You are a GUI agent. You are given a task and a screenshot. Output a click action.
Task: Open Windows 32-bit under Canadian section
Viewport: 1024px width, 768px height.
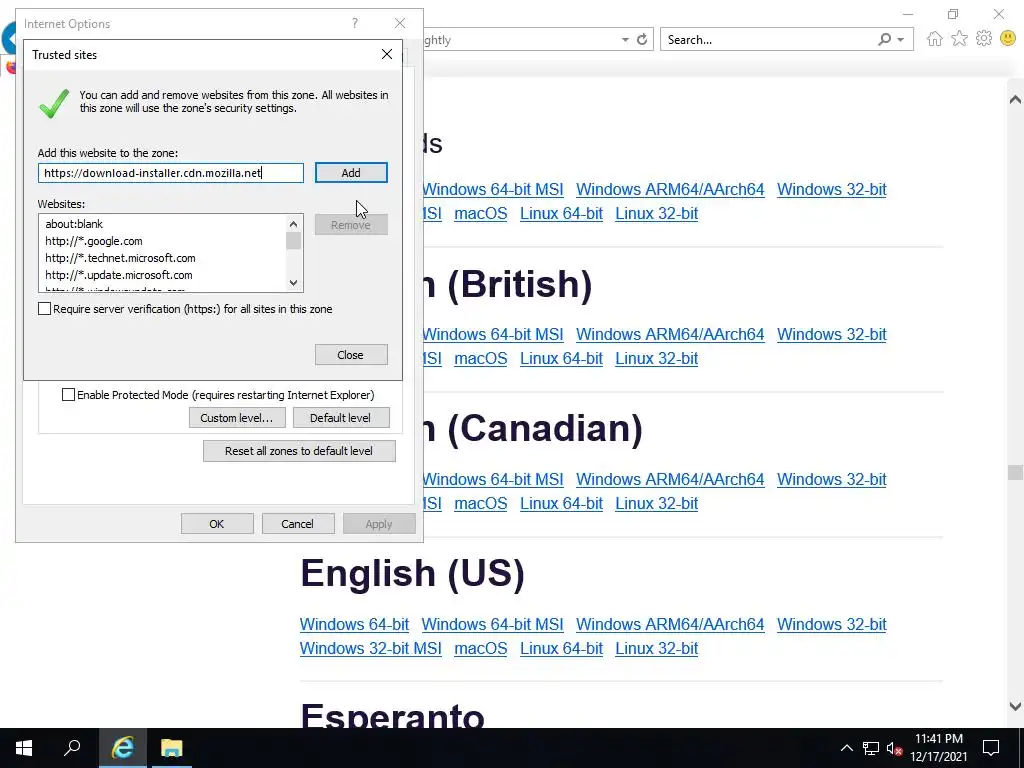(x=831, y=479)
